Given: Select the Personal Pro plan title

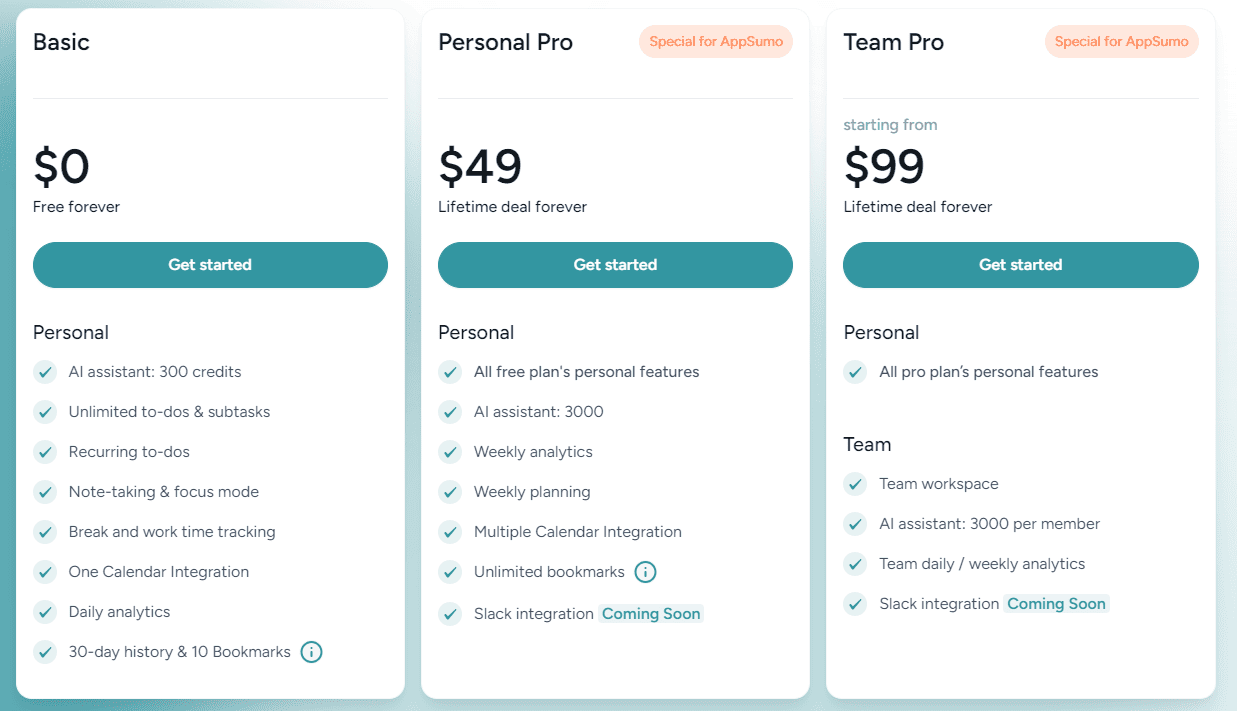Looking at the screenshot, I should (505, 42).
